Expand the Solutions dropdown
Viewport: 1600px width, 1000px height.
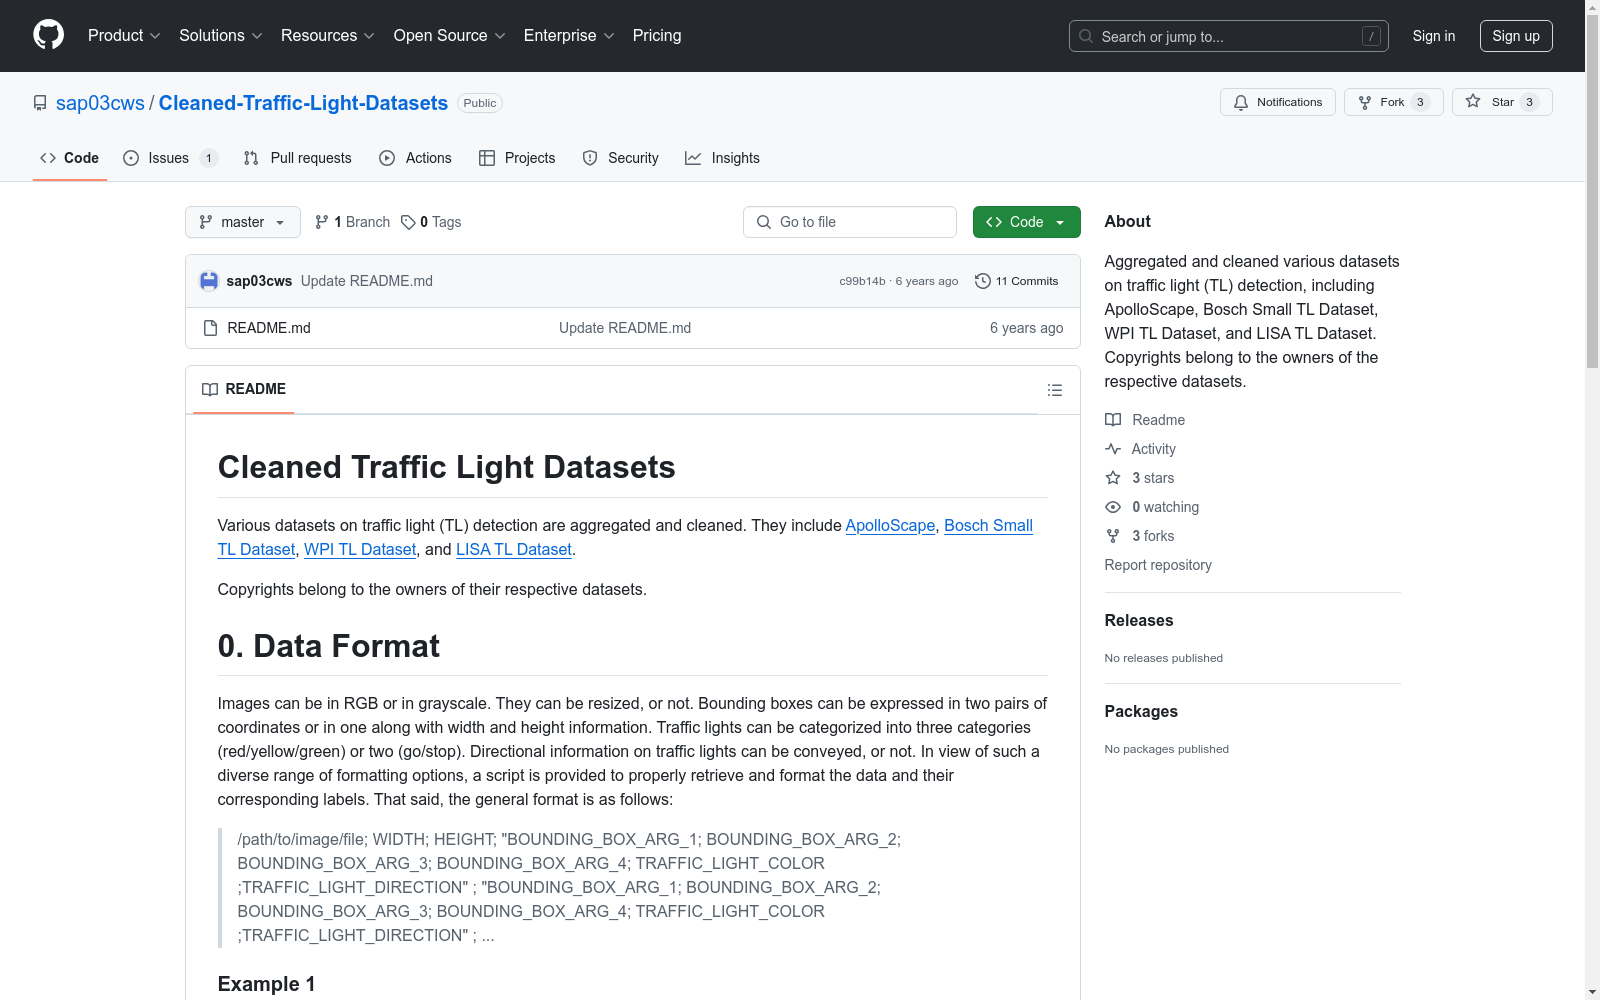pyautogui.click(x=221, y=36)
